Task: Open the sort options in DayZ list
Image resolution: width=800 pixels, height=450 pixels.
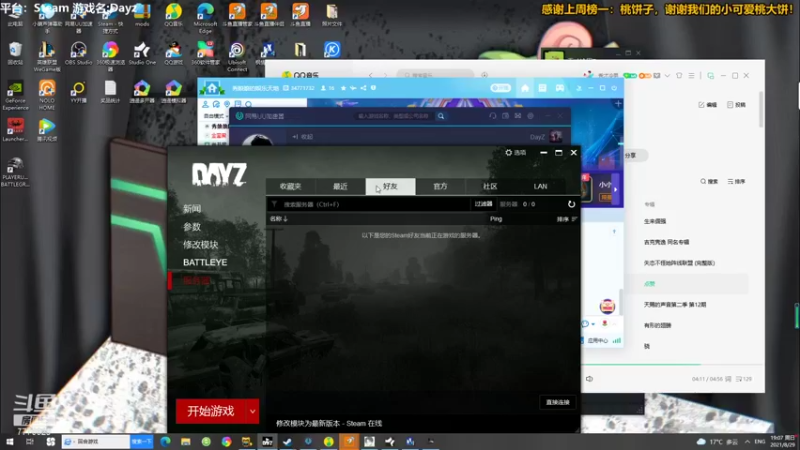Action: pos(566,219)
